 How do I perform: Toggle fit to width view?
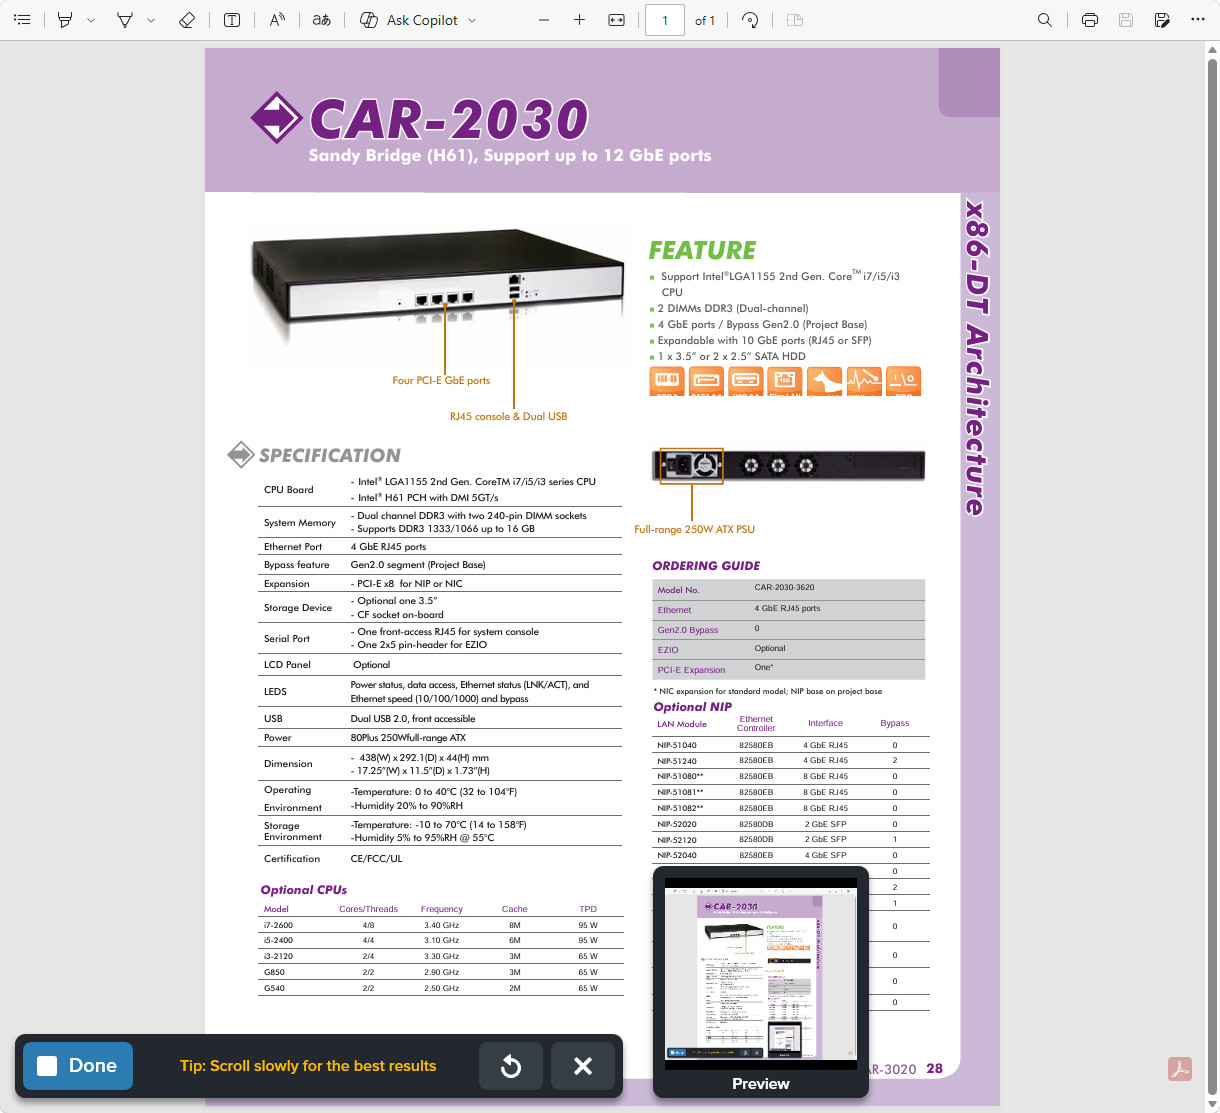pyautogui.click(x=617, y=20)
